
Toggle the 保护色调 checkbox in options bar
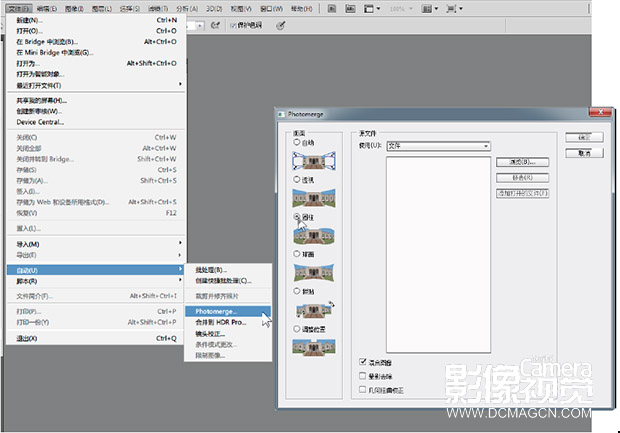pyautogui.click(x=233, y=25)
